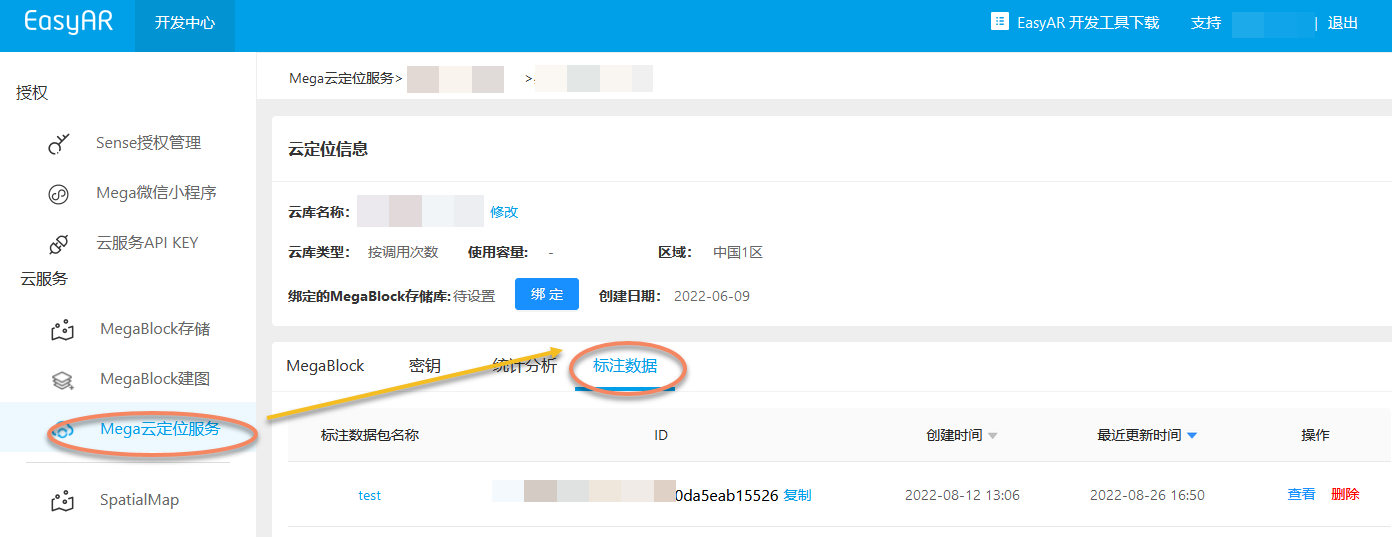Switch to the 统计分析 tab
Image resolution: width=1392 pixels, height=537 pixels.
pyautogui.click(x=525, y=366)
